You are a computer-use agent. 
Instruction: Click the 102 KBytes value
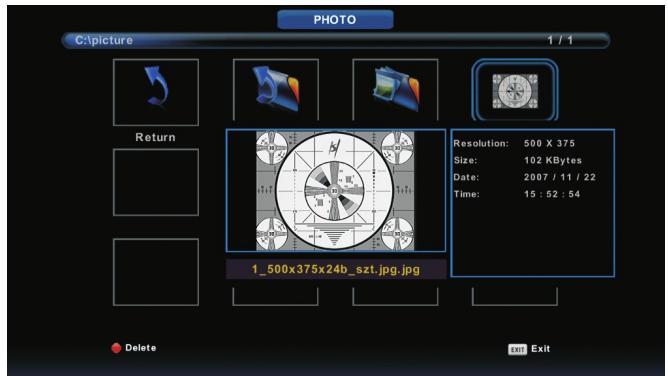click(x=553, y=161)
